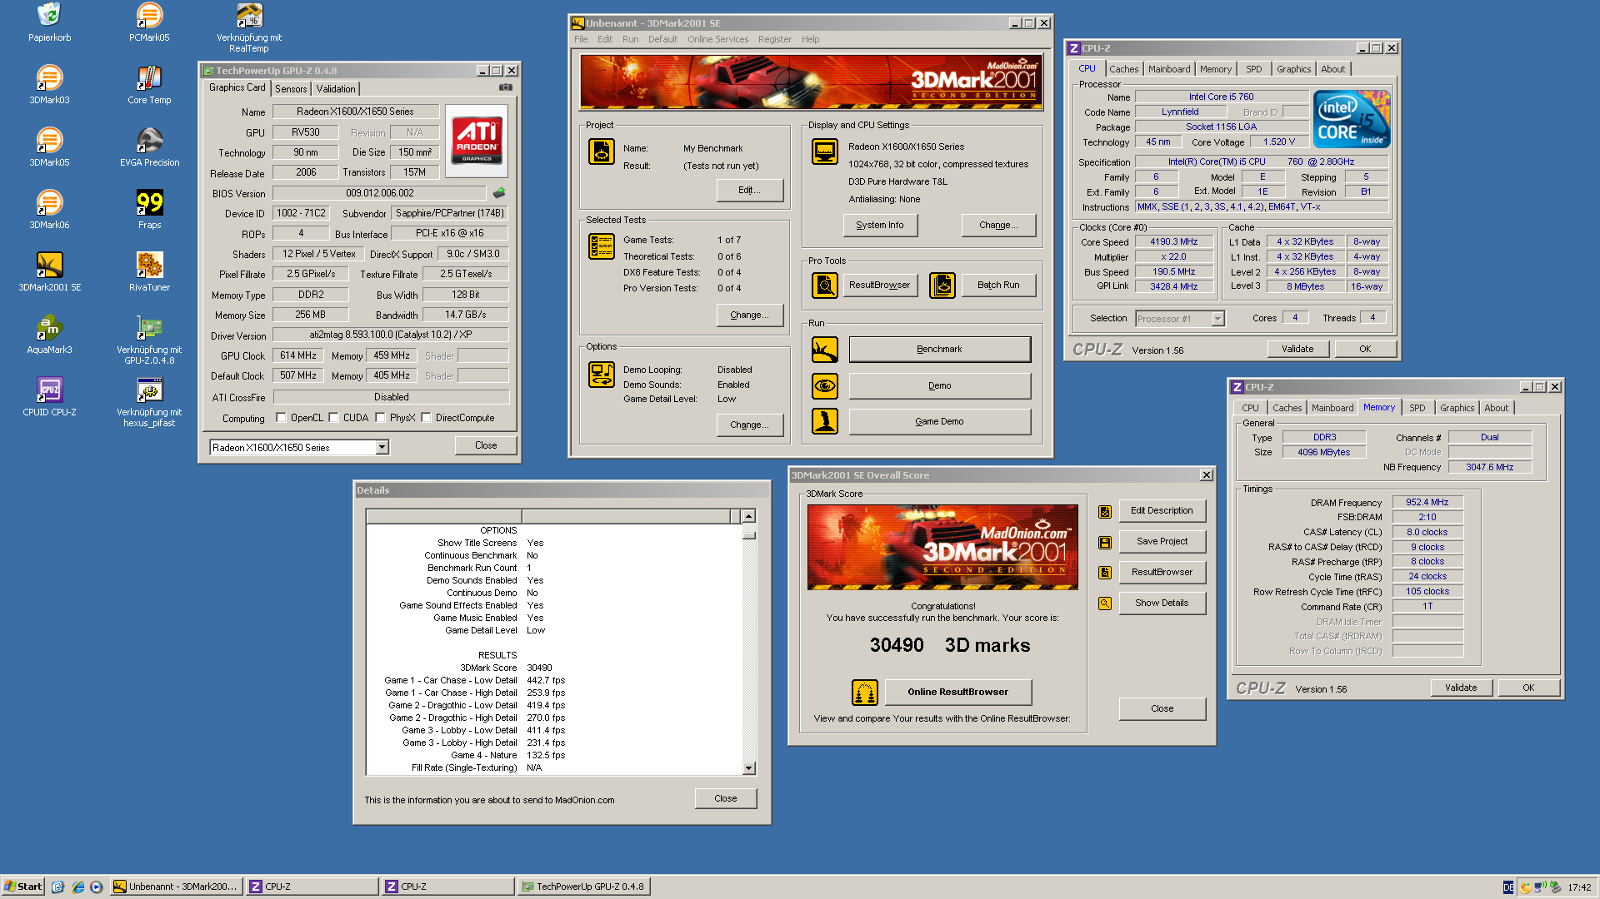This screenshot has height=899, width=1600.
Task: Click the Close button in GPU-Z
Action: tap(486, 446)
